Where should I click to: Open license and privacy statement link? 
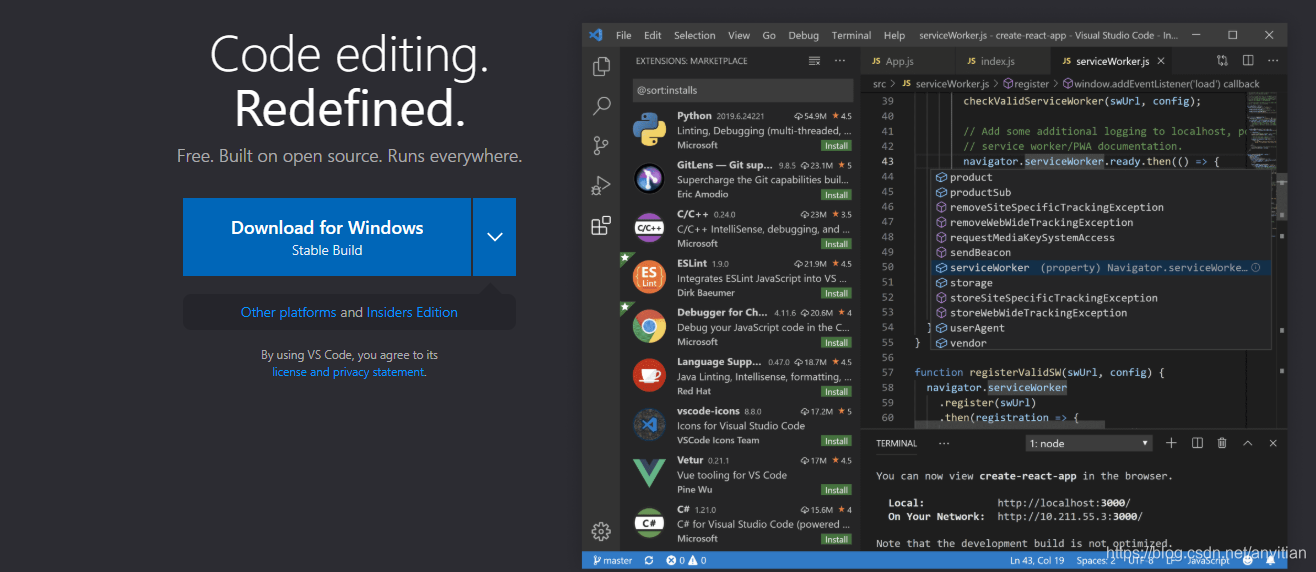point(348,372)
